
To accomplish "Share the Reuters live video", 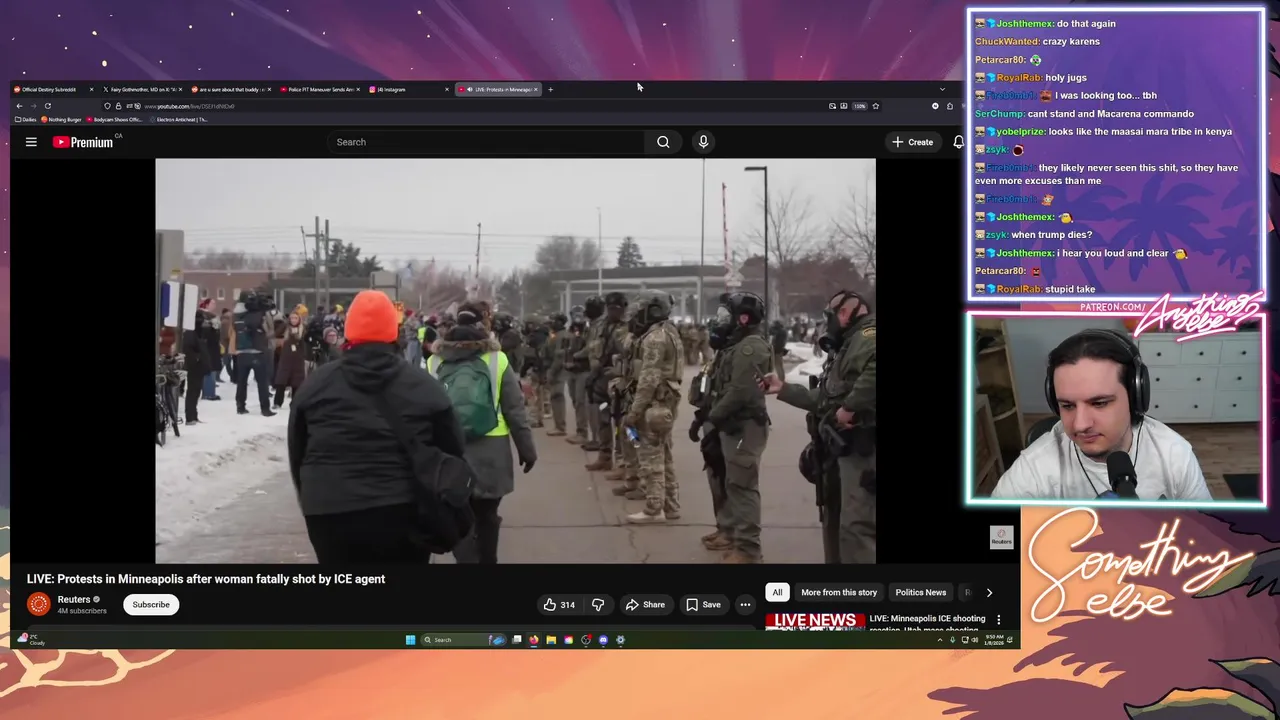I will tap(645, 604).
